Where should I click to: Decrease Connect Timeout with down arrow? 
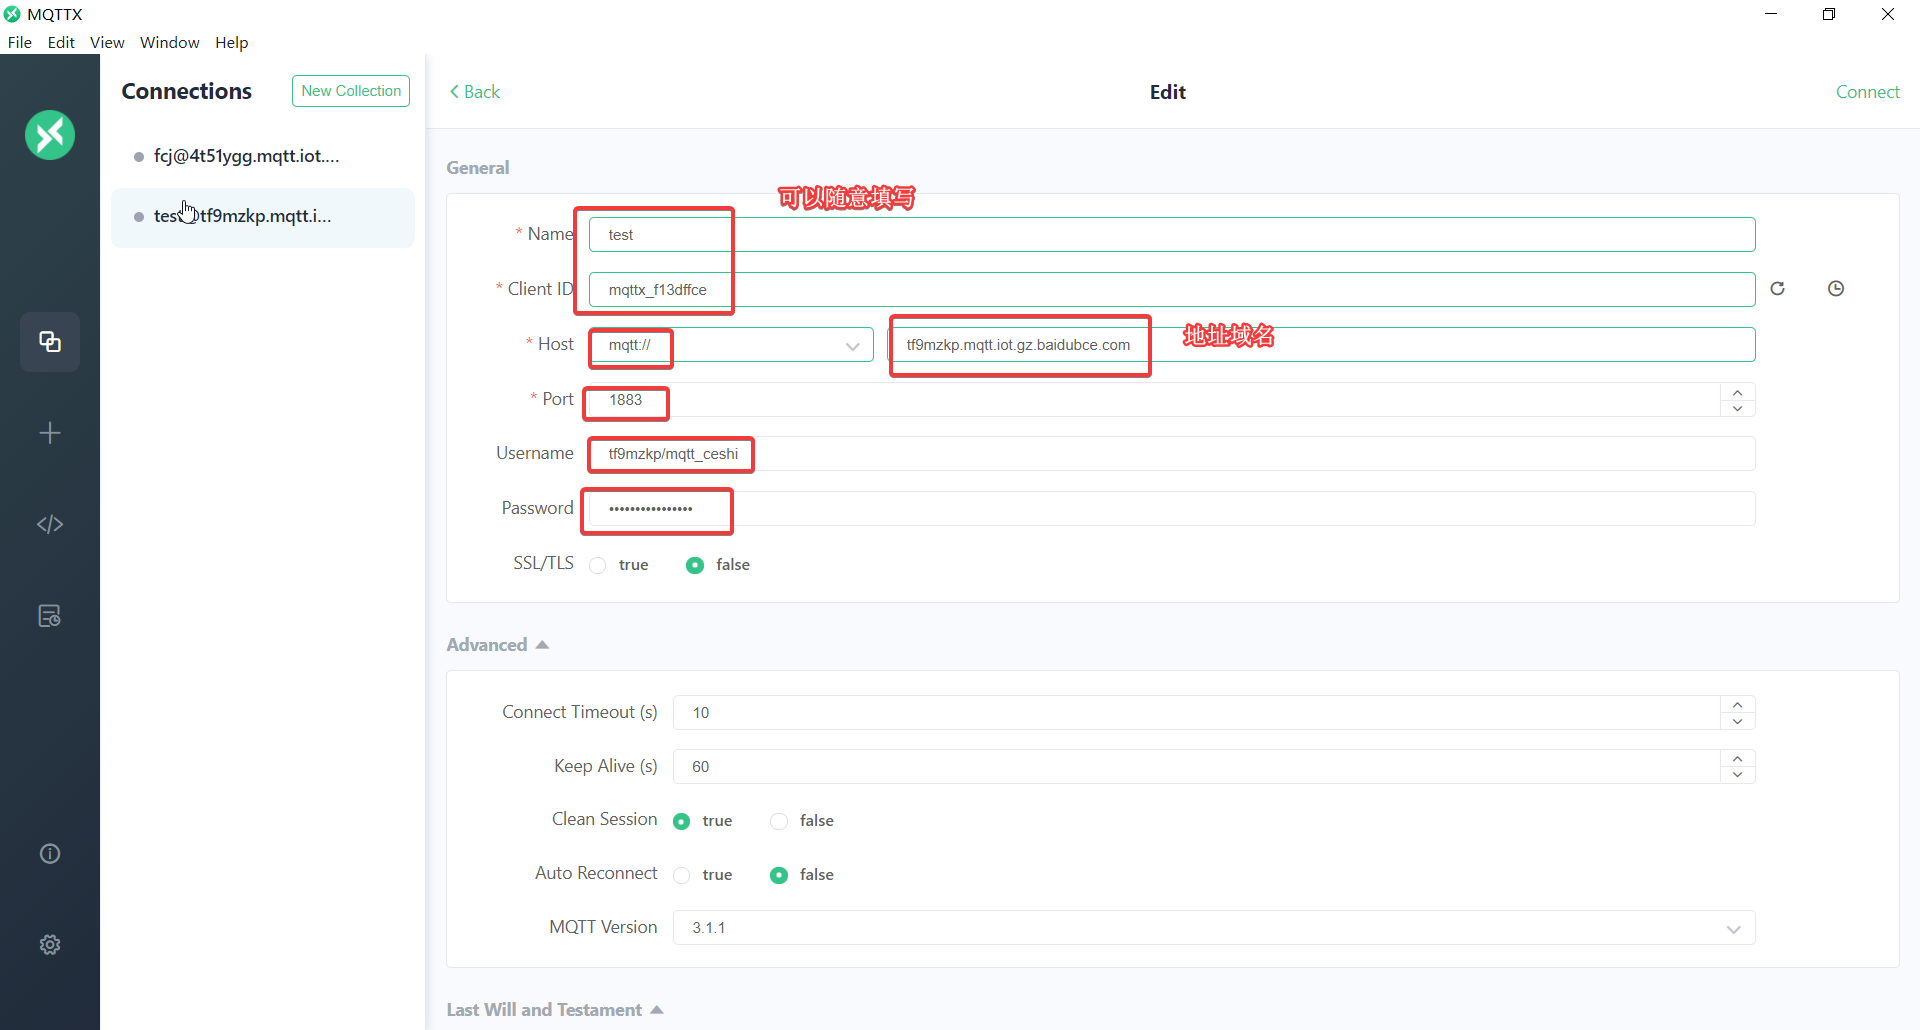1738,721
